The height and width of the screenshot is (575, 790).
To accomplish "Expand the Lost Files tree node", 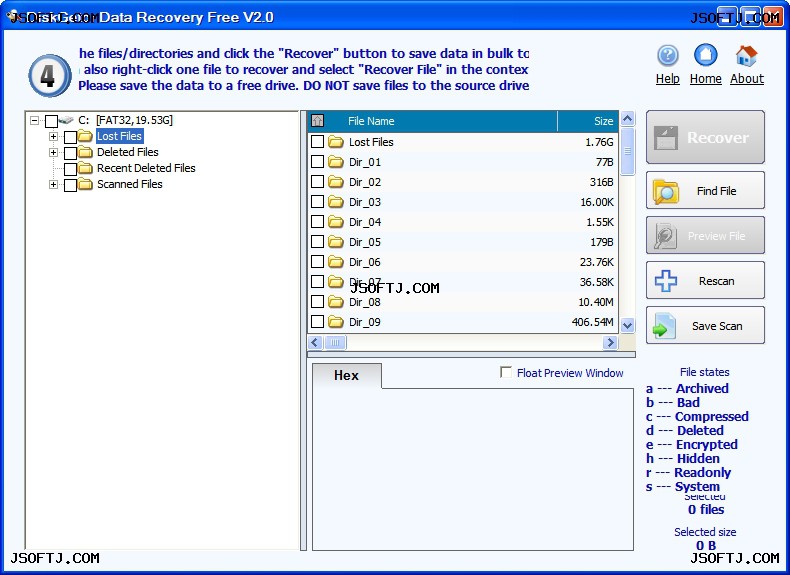I will pyautogui.click(x=53, y=137).
